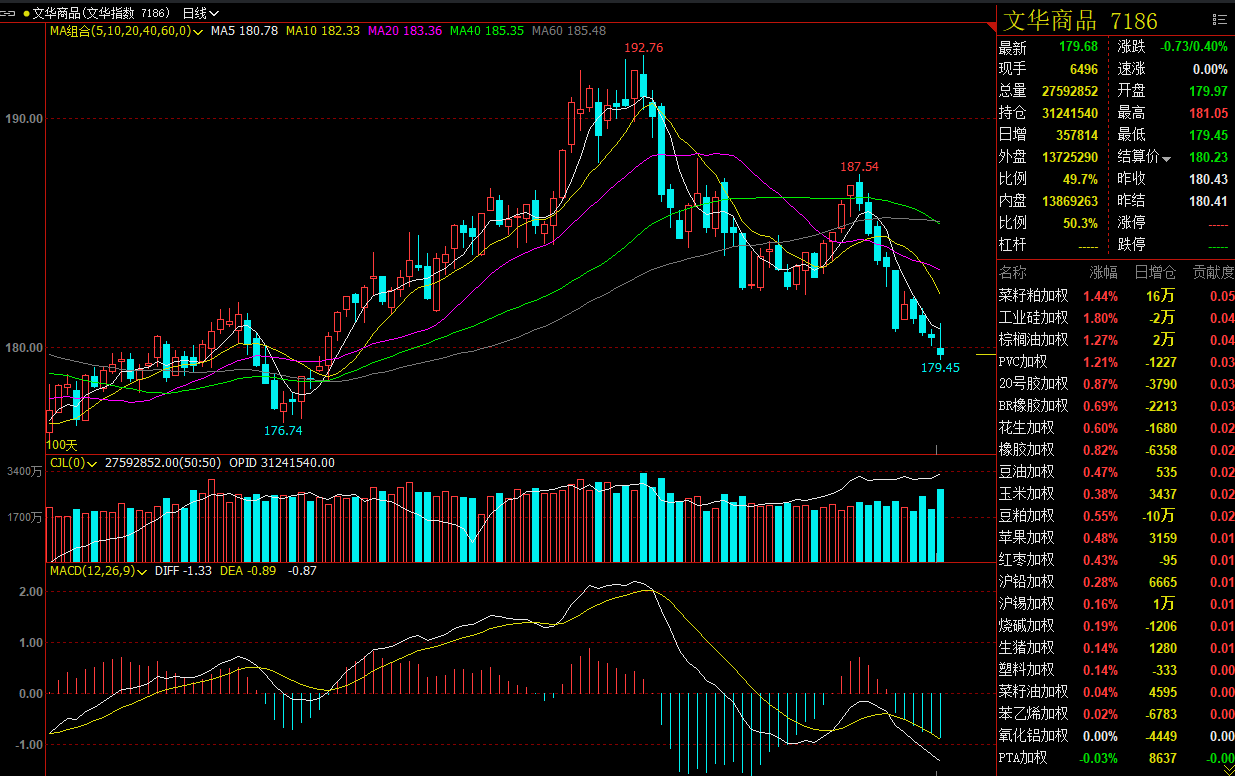The image size is (1235, 776).
Task: Select the 苹果加权 row
Action: (x=1116, y=538)
